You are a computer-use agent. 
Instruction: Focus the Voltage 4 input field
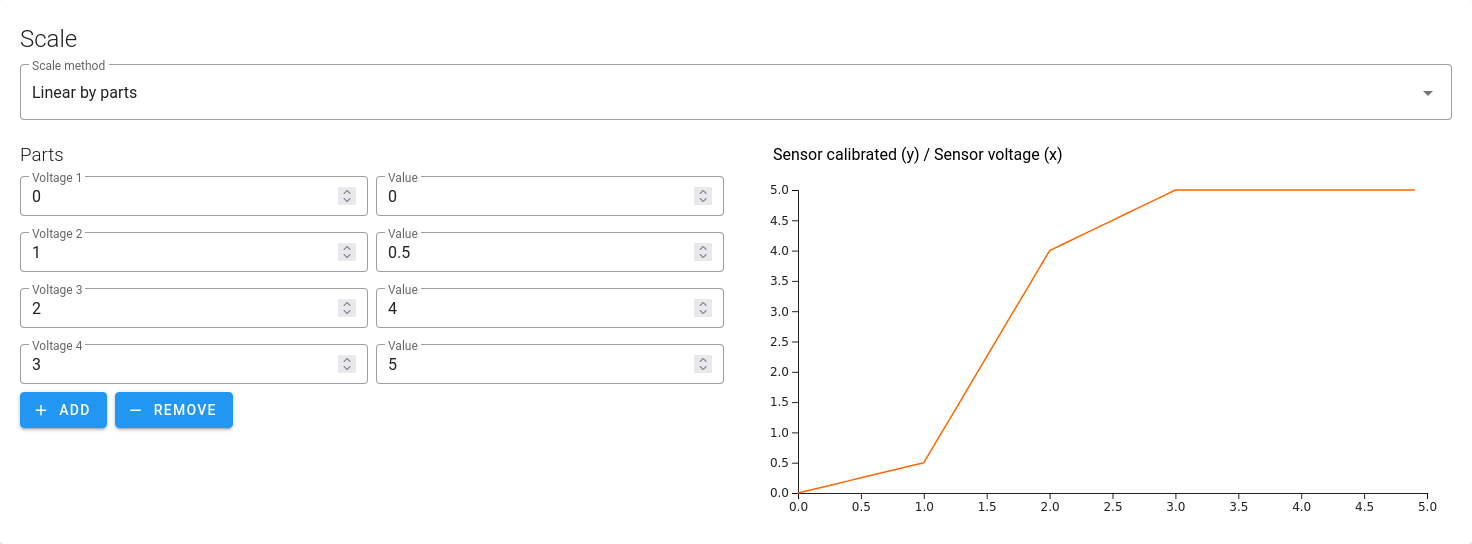(x=194, y=364)
